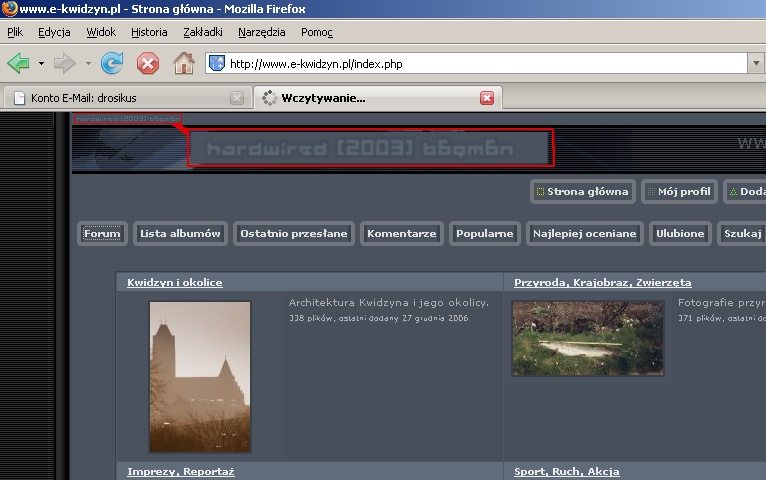Expand the address bar URL dropdown
This screenshot has width=766, height=480.
pos(756,63)
